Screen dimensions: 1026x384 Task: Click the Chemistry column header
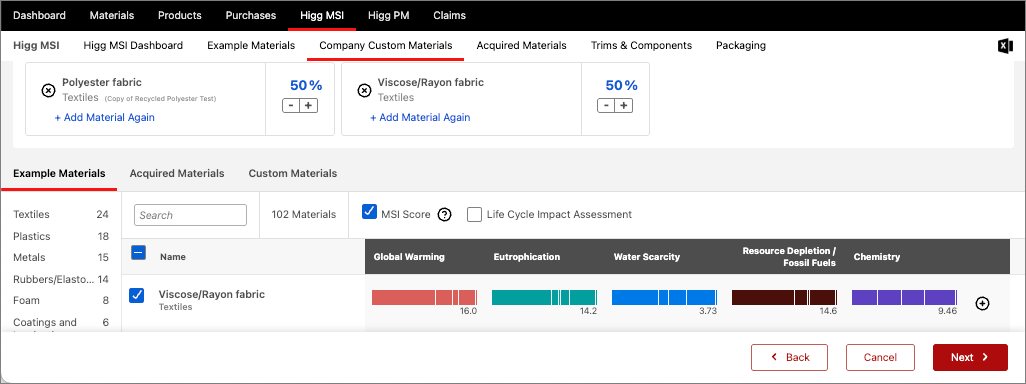click(x=877, y=257)
